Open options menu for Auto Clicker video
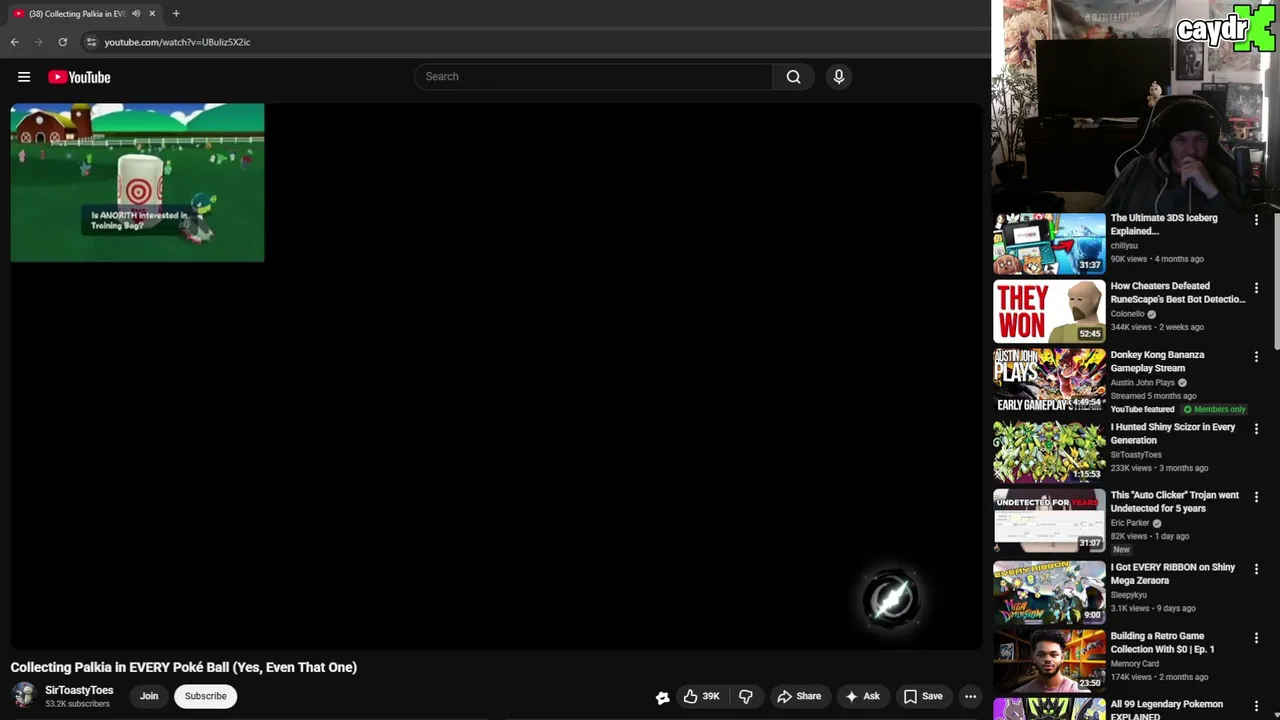 (x=1256, y=496)
